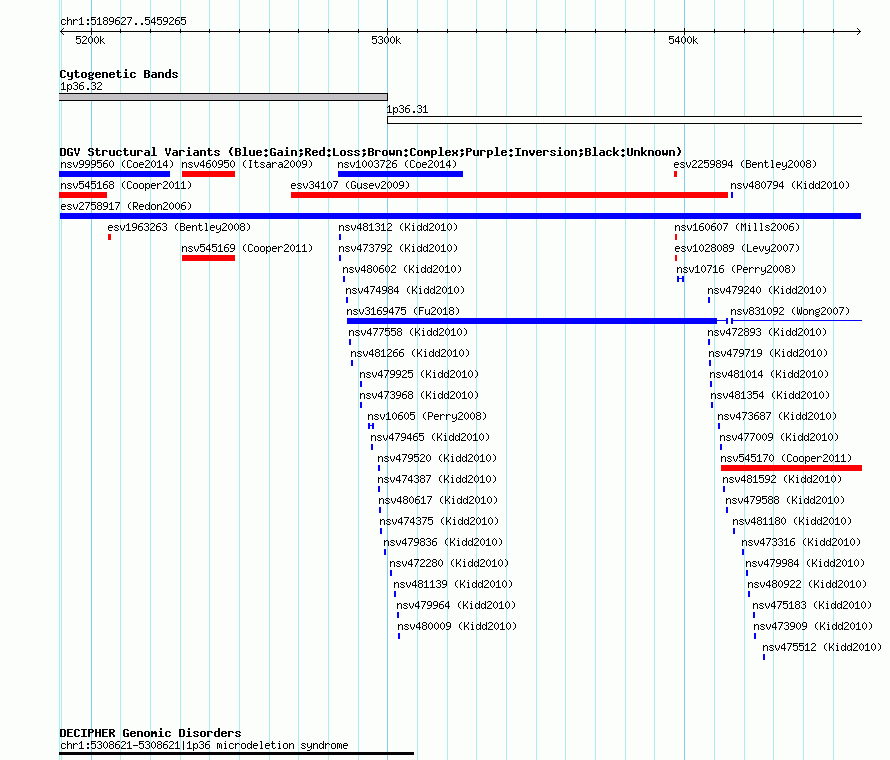Image resolution: width=890 pixels, height=760 pixels.
Task: Open nsv3169475 (Fu2018) variant label
Action: pyautogui.click(x=403, y=311)
